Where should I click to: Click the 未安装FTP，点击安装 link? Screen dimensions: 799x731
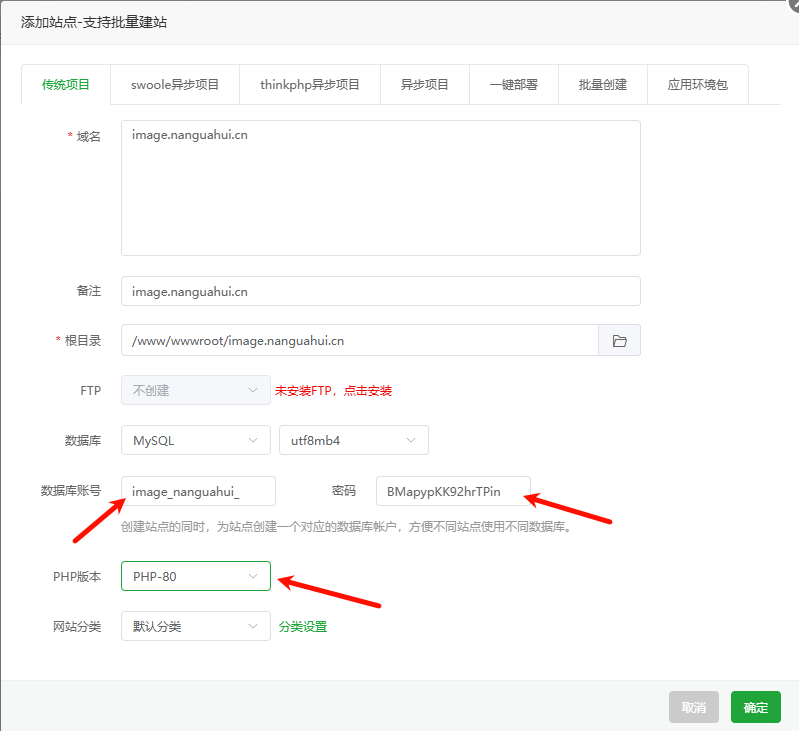click(333, 391)
